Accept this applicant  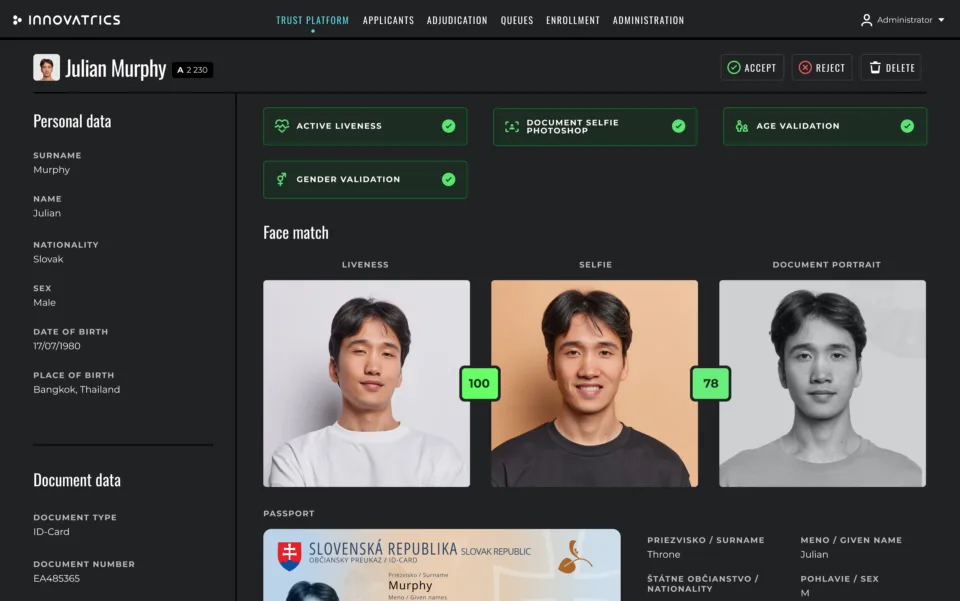point(752,67)
